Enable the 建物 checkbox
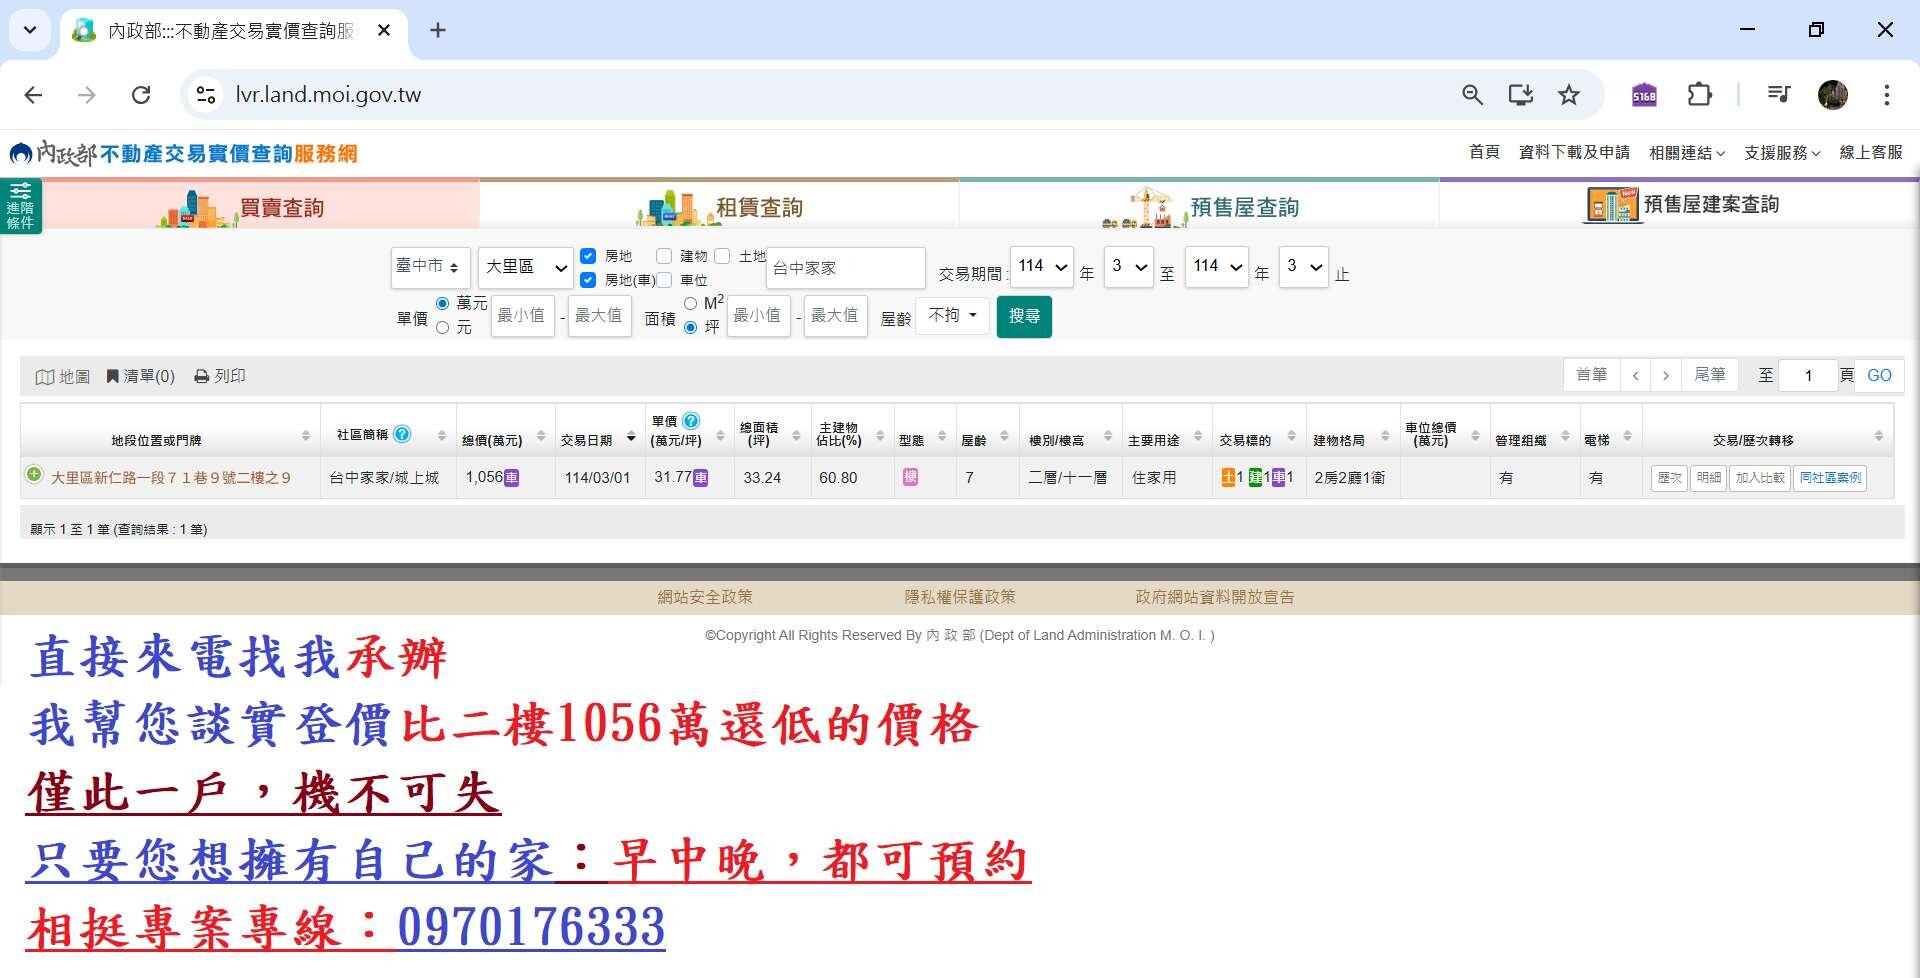 (664, 256)
